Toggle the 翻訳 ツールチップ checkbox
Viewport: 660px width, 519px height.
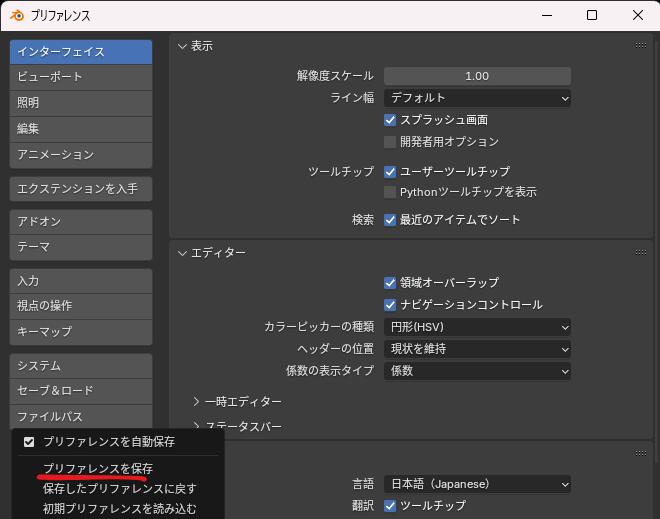click(390, 506)
